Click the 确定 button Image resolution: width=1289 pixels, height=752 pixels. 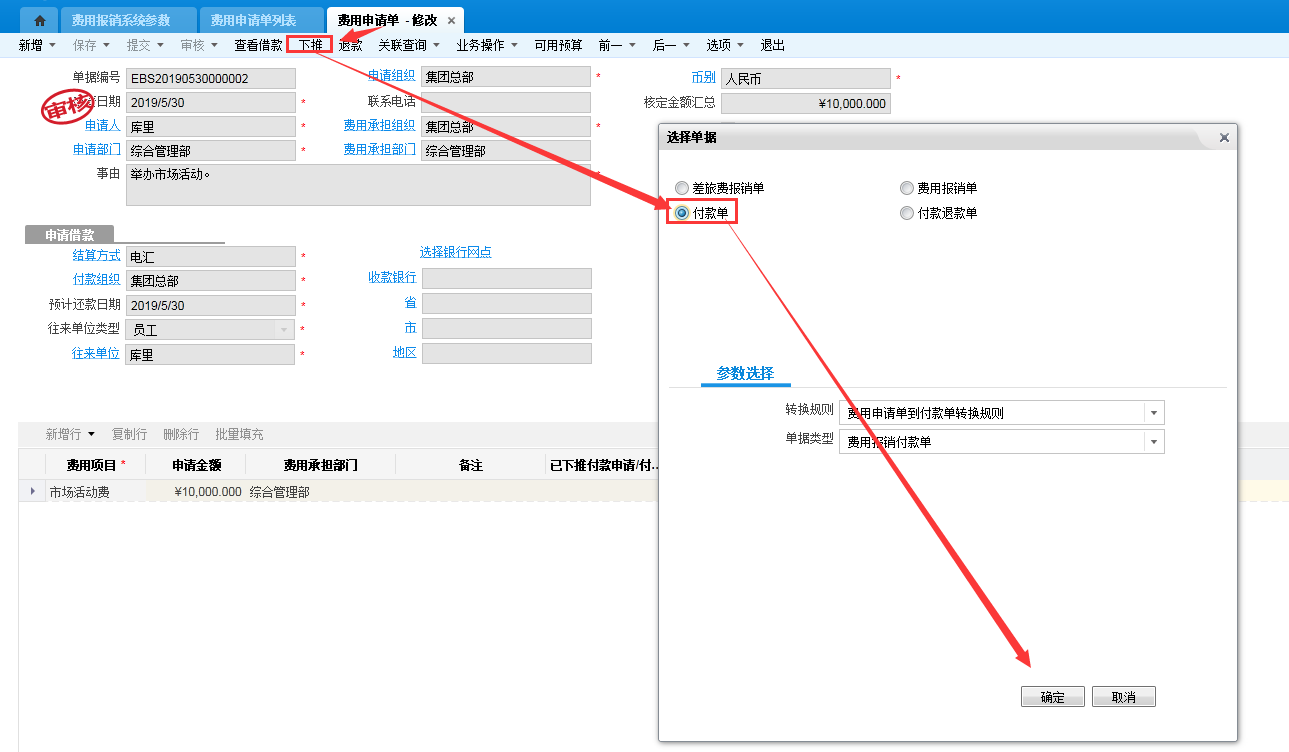coord(1052,697)
